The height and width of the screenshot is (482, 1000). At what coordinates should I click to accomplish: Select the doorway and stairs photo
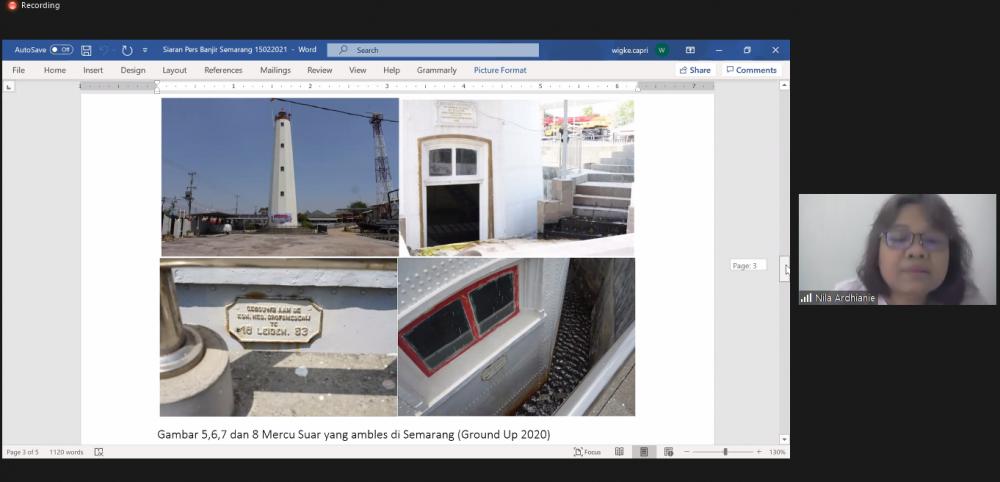pyautogui.click(x=517, y=178)
